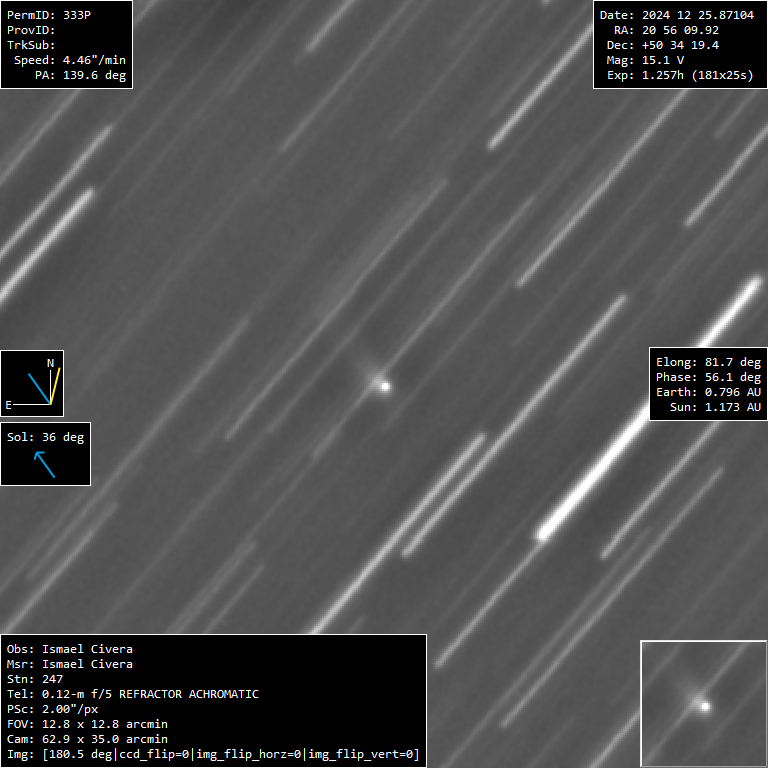Click the N/E compass orientation diagram
Image resolution: width=768 pixels, height=768 pixels.
(32, 384)
